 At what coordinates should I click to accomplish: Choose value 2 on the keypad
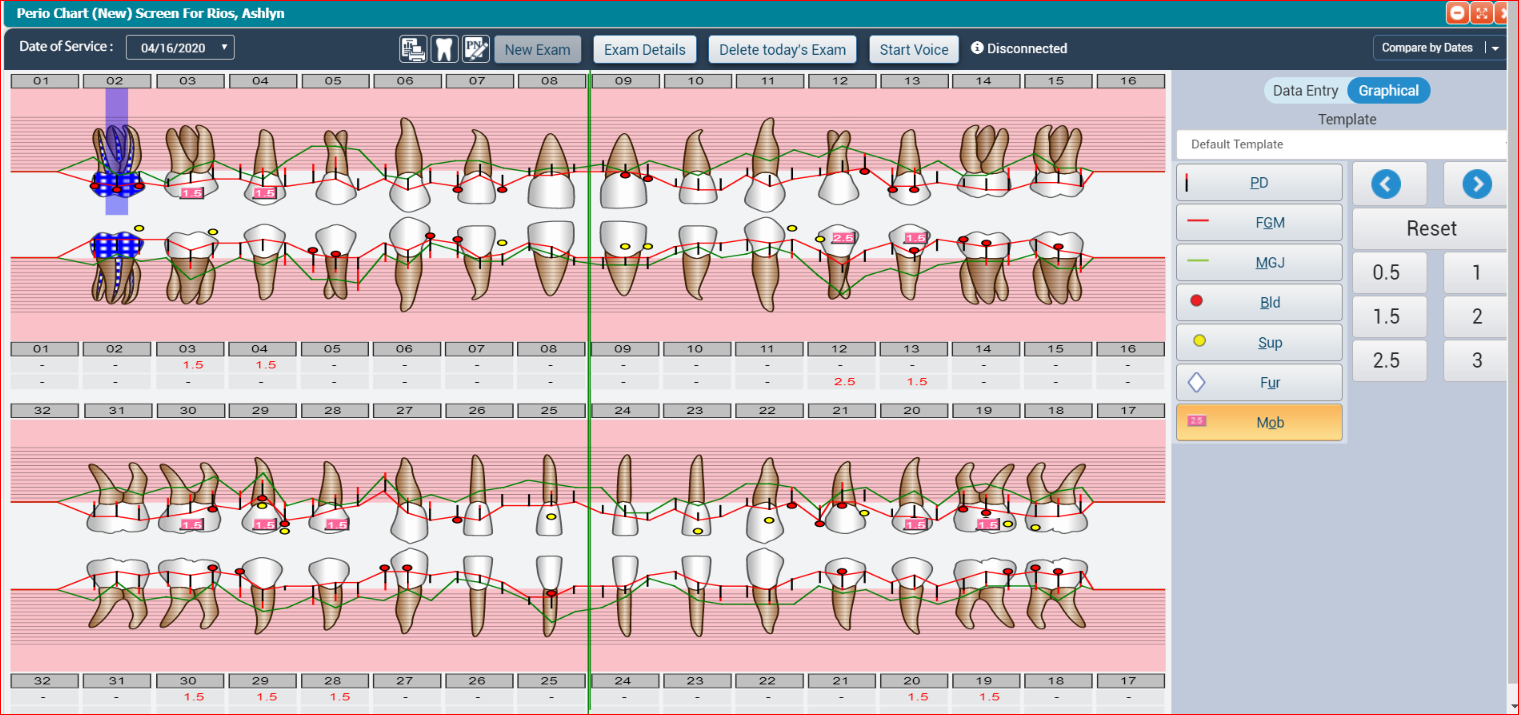click(x=1476, y=317)
